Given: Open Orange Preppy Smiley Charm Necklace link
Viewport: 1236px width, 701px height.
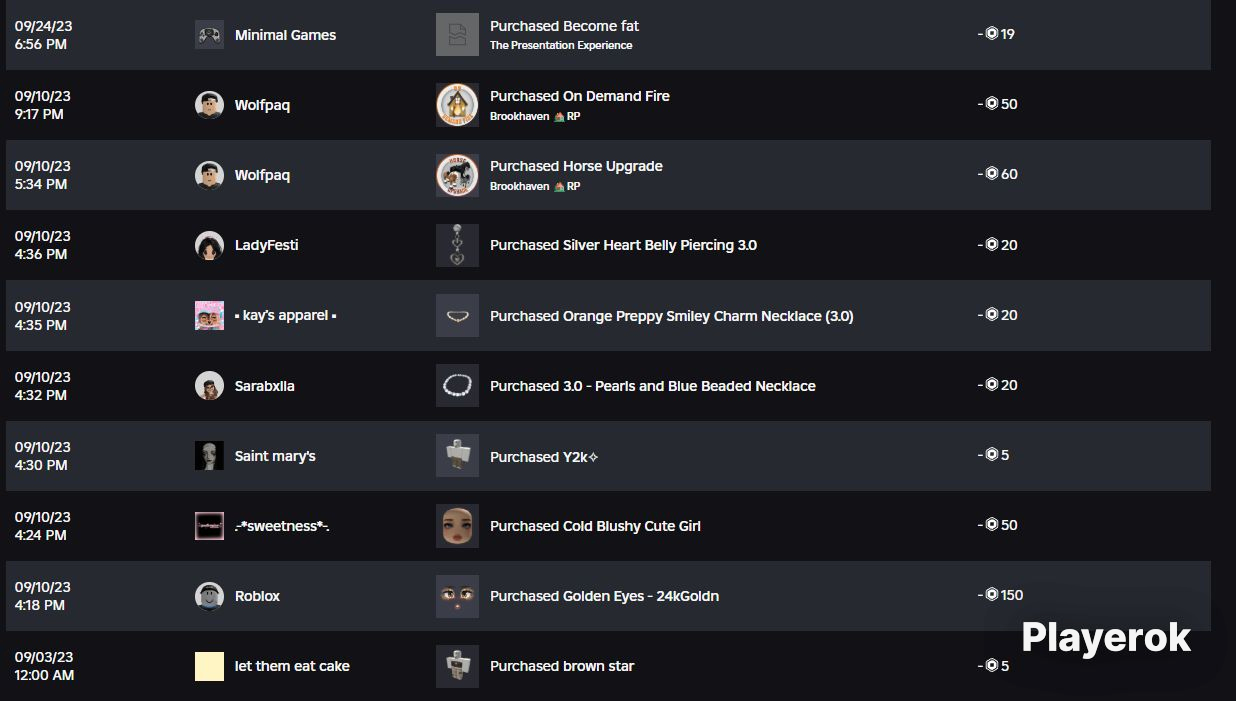Looking at the screenshot, I should (671, 316).
